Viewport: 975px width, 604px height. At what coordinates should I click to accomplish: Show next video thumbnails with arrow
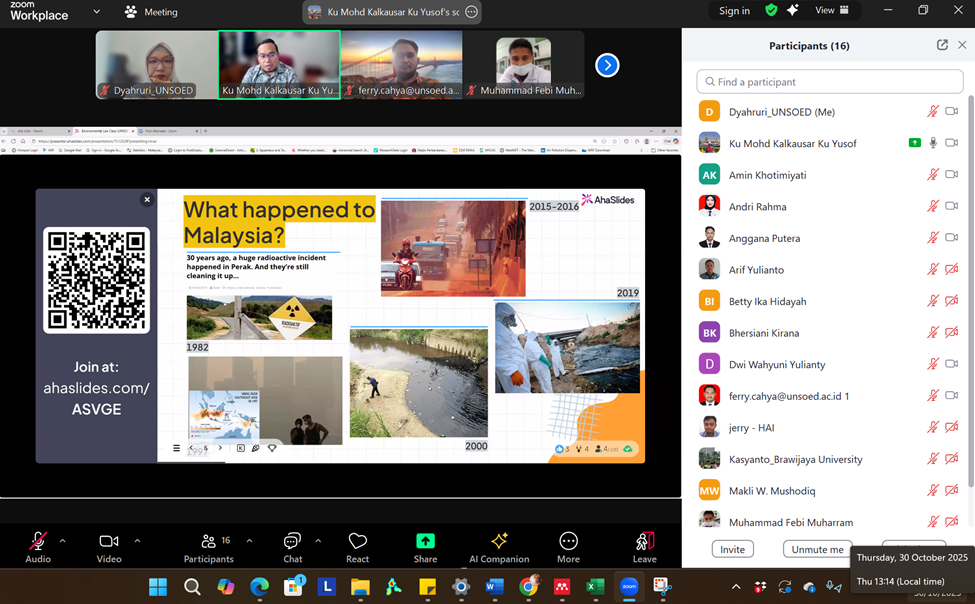pyautogui.click(x=607, y=65)
